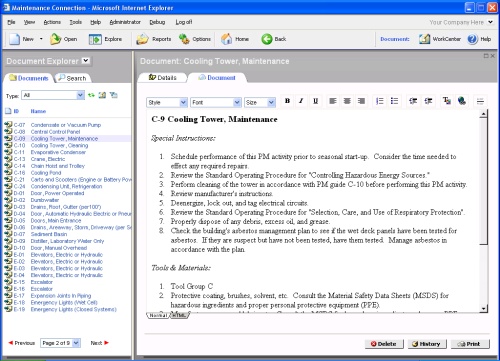The height and width of the screenshot is (361, 500).
Task: Insert hyperlink with globe icon
Action: click(462, 101)
